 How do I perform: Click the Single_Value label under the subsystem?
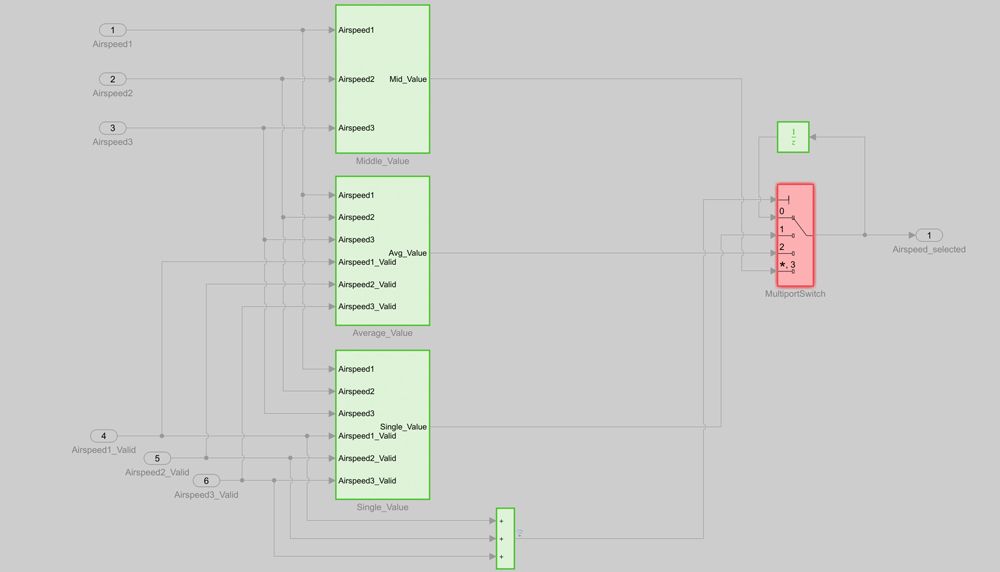[382, 507]
